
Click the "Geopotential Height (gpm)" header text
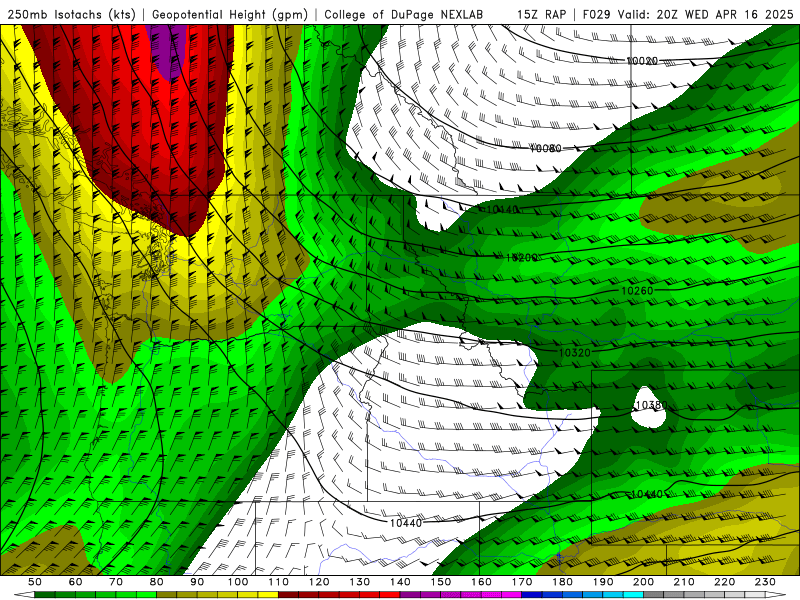click(230, 14)
